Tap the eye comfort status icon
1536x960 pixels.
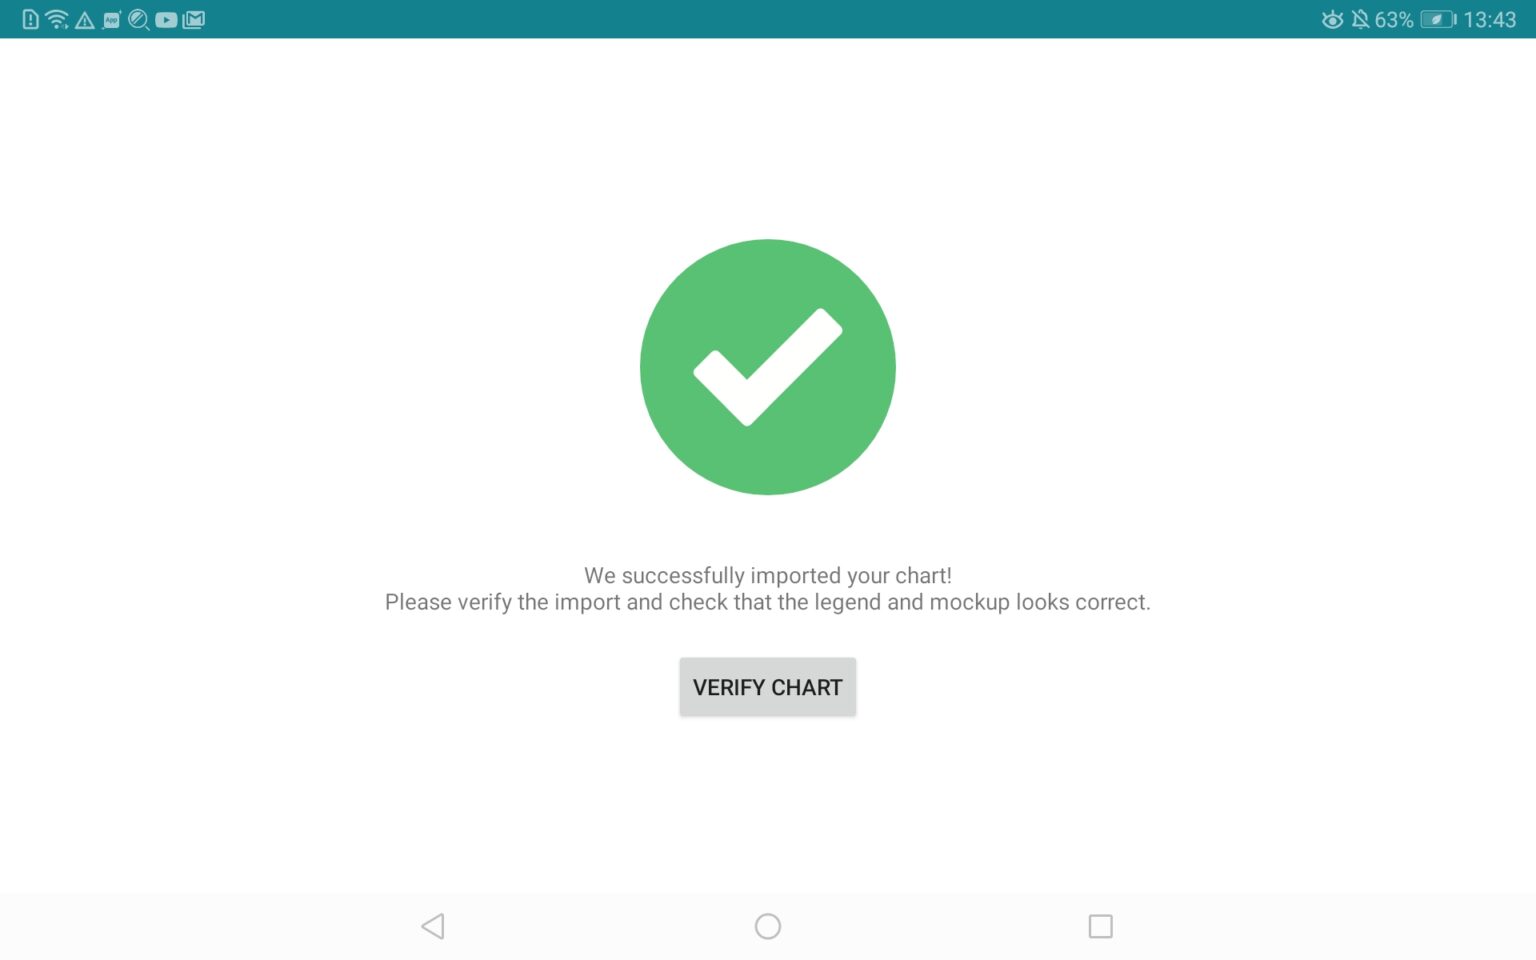[1332, 20]
